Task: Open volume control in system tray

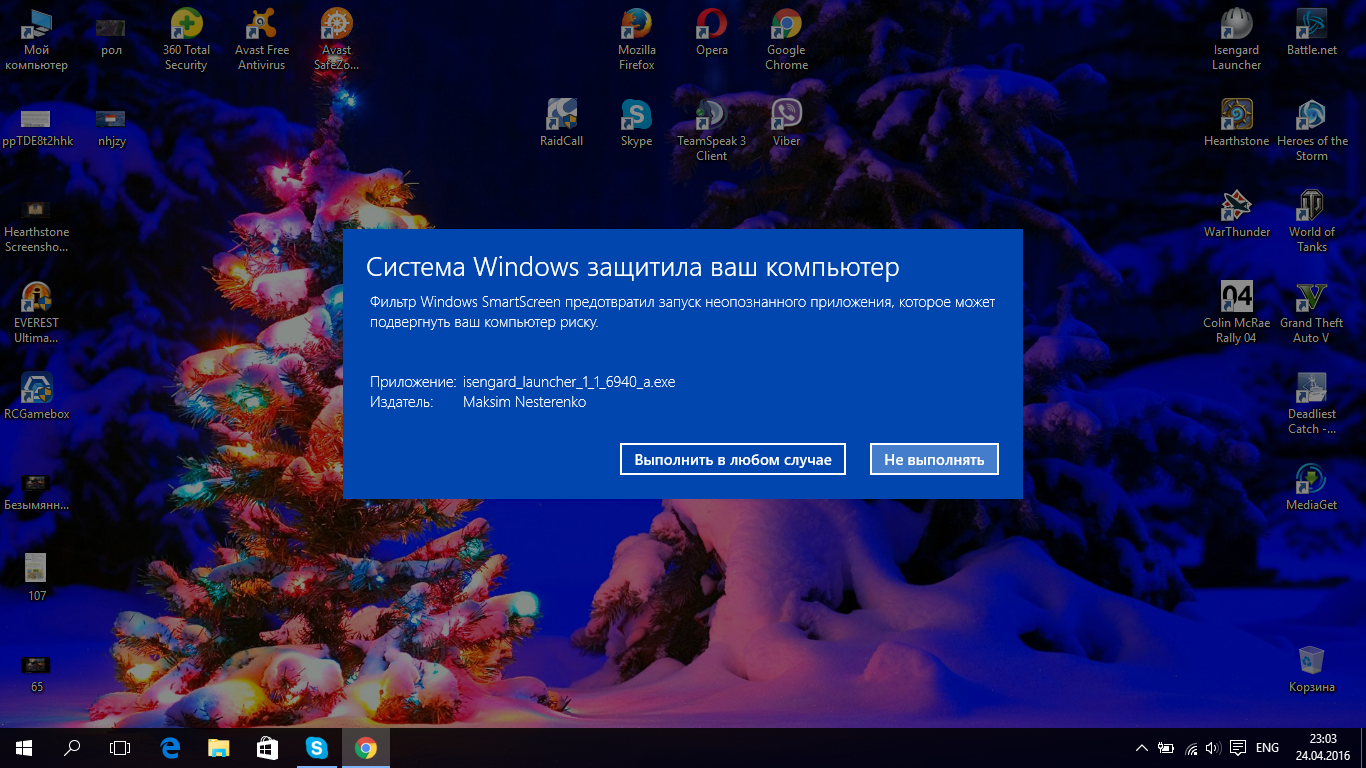Action: click(1213, 748)
